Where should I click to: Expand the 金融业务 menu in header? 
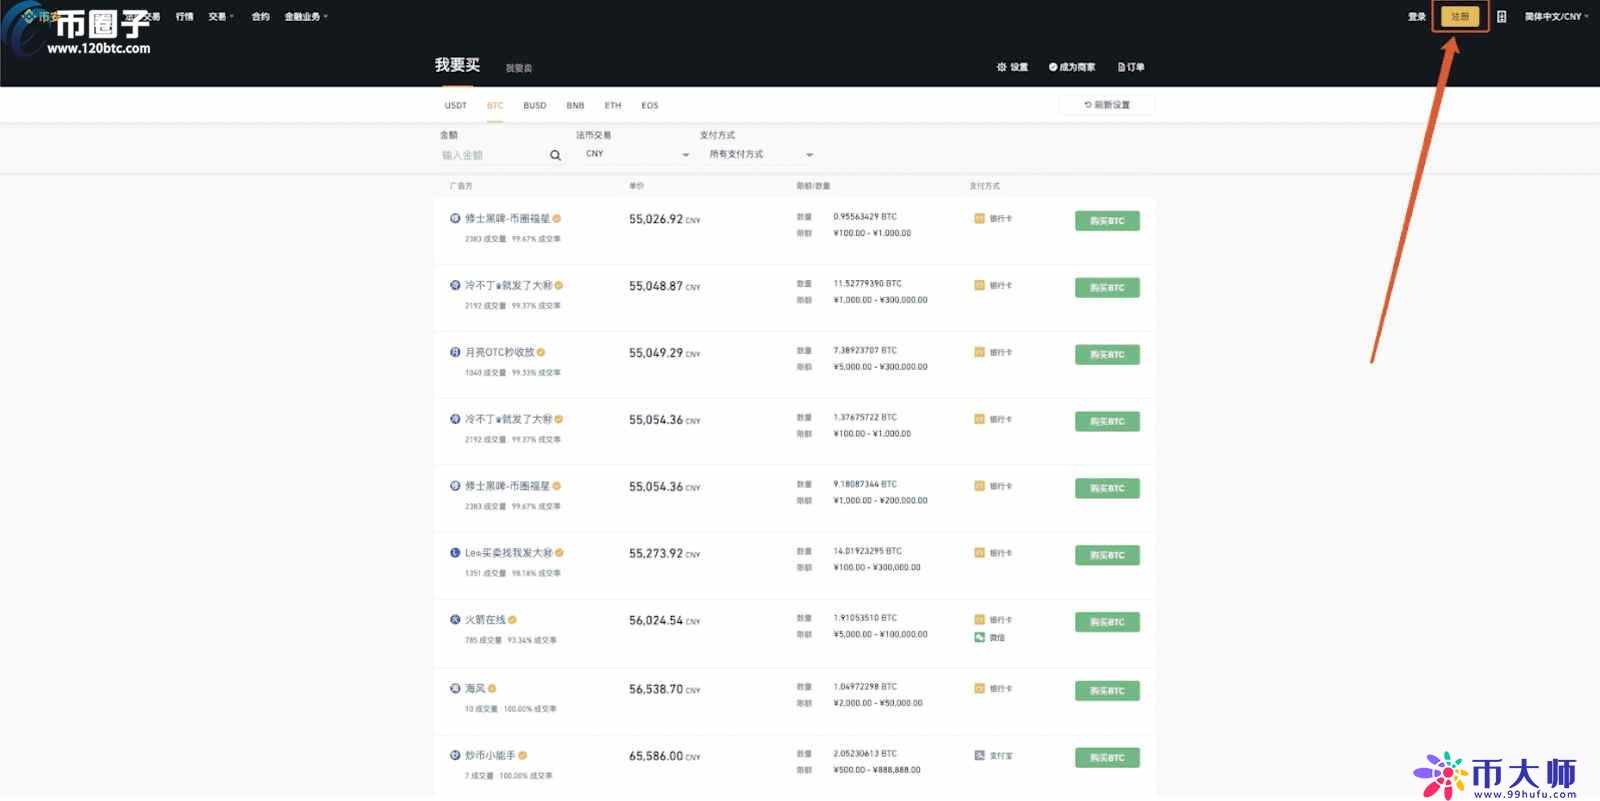(305, 17)
